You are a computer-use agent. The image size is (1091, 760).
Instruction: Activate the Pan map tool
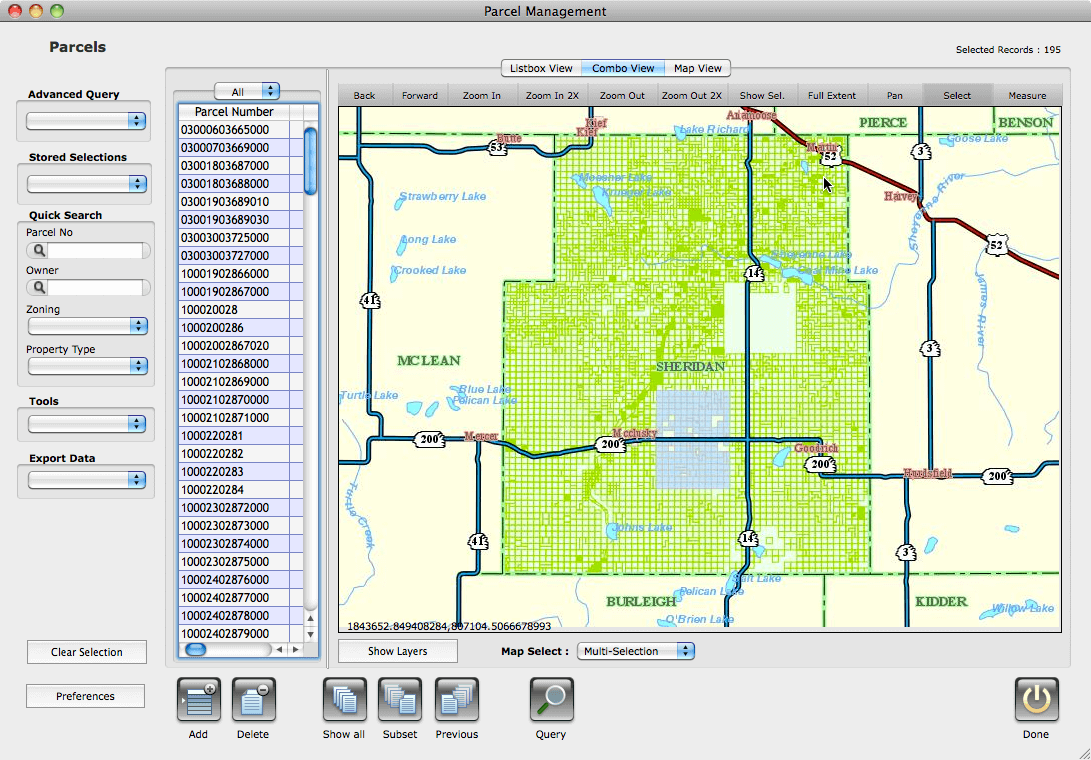[x=895, y=95]
